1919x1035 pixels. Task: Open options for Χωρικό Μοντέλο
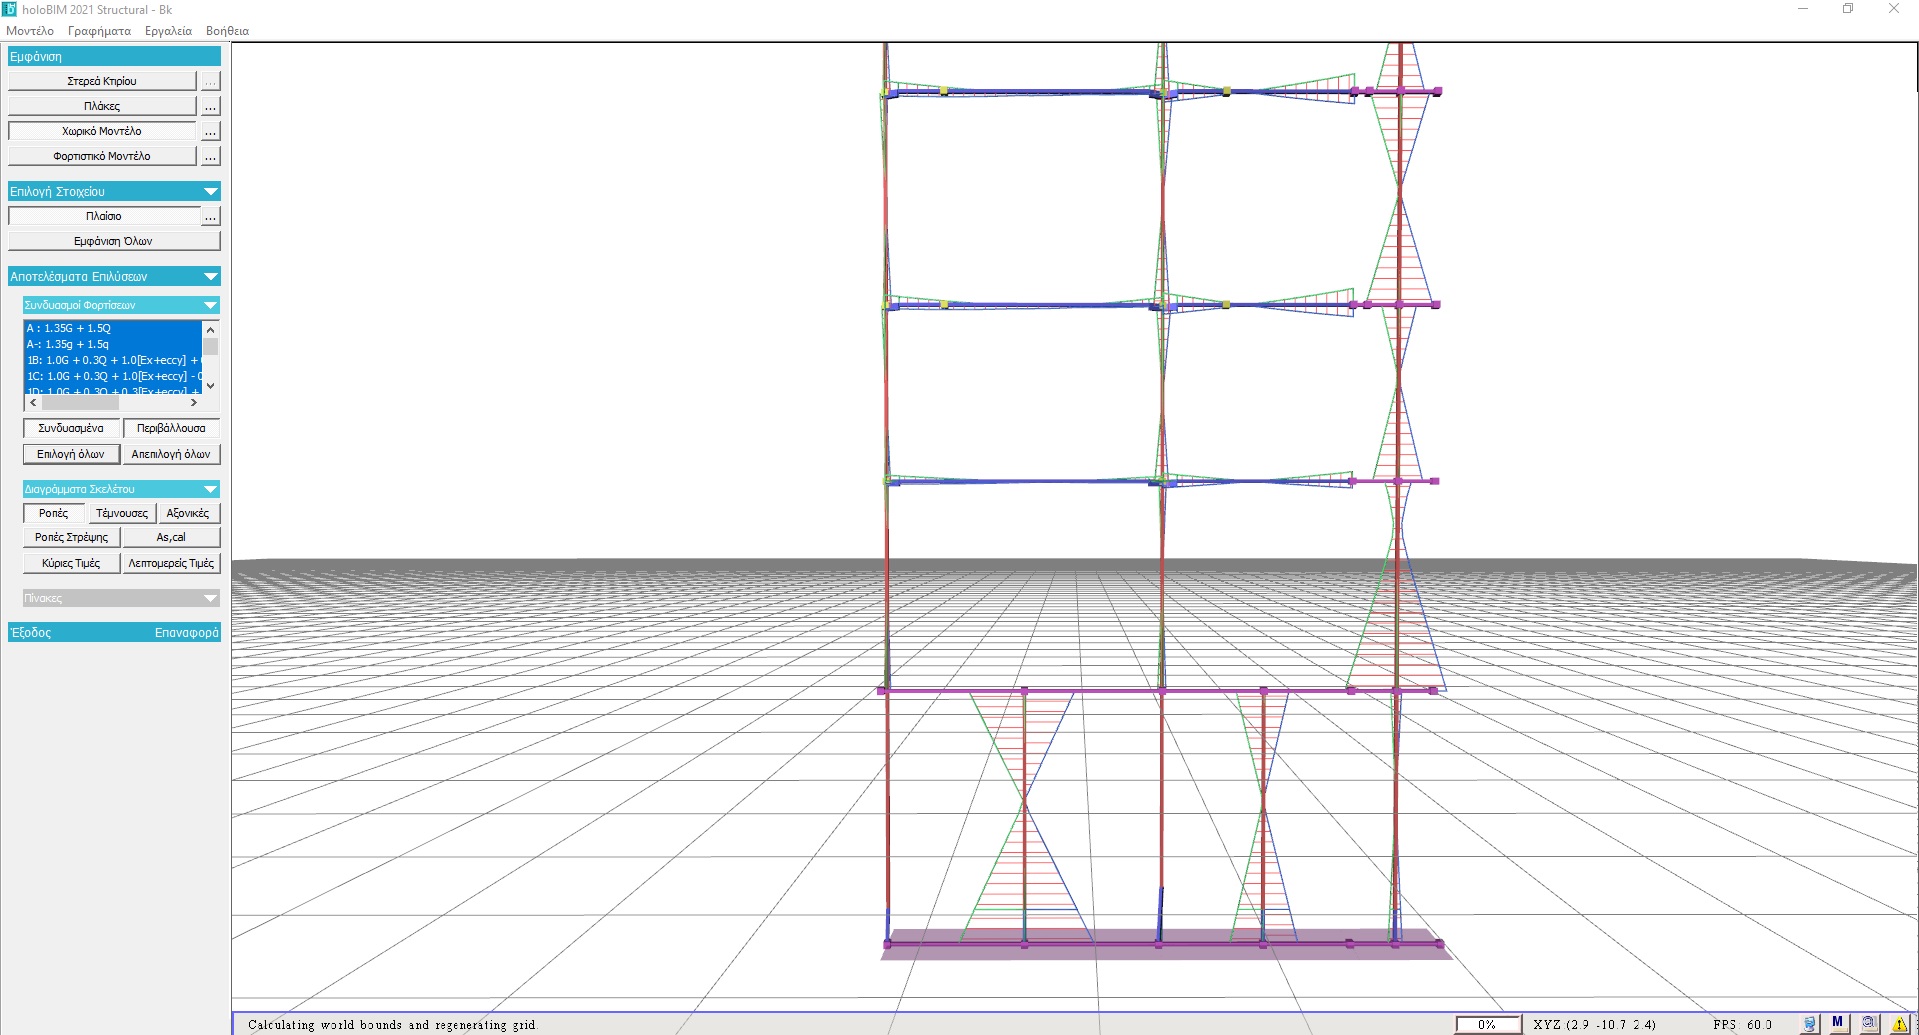pos(210,131)
